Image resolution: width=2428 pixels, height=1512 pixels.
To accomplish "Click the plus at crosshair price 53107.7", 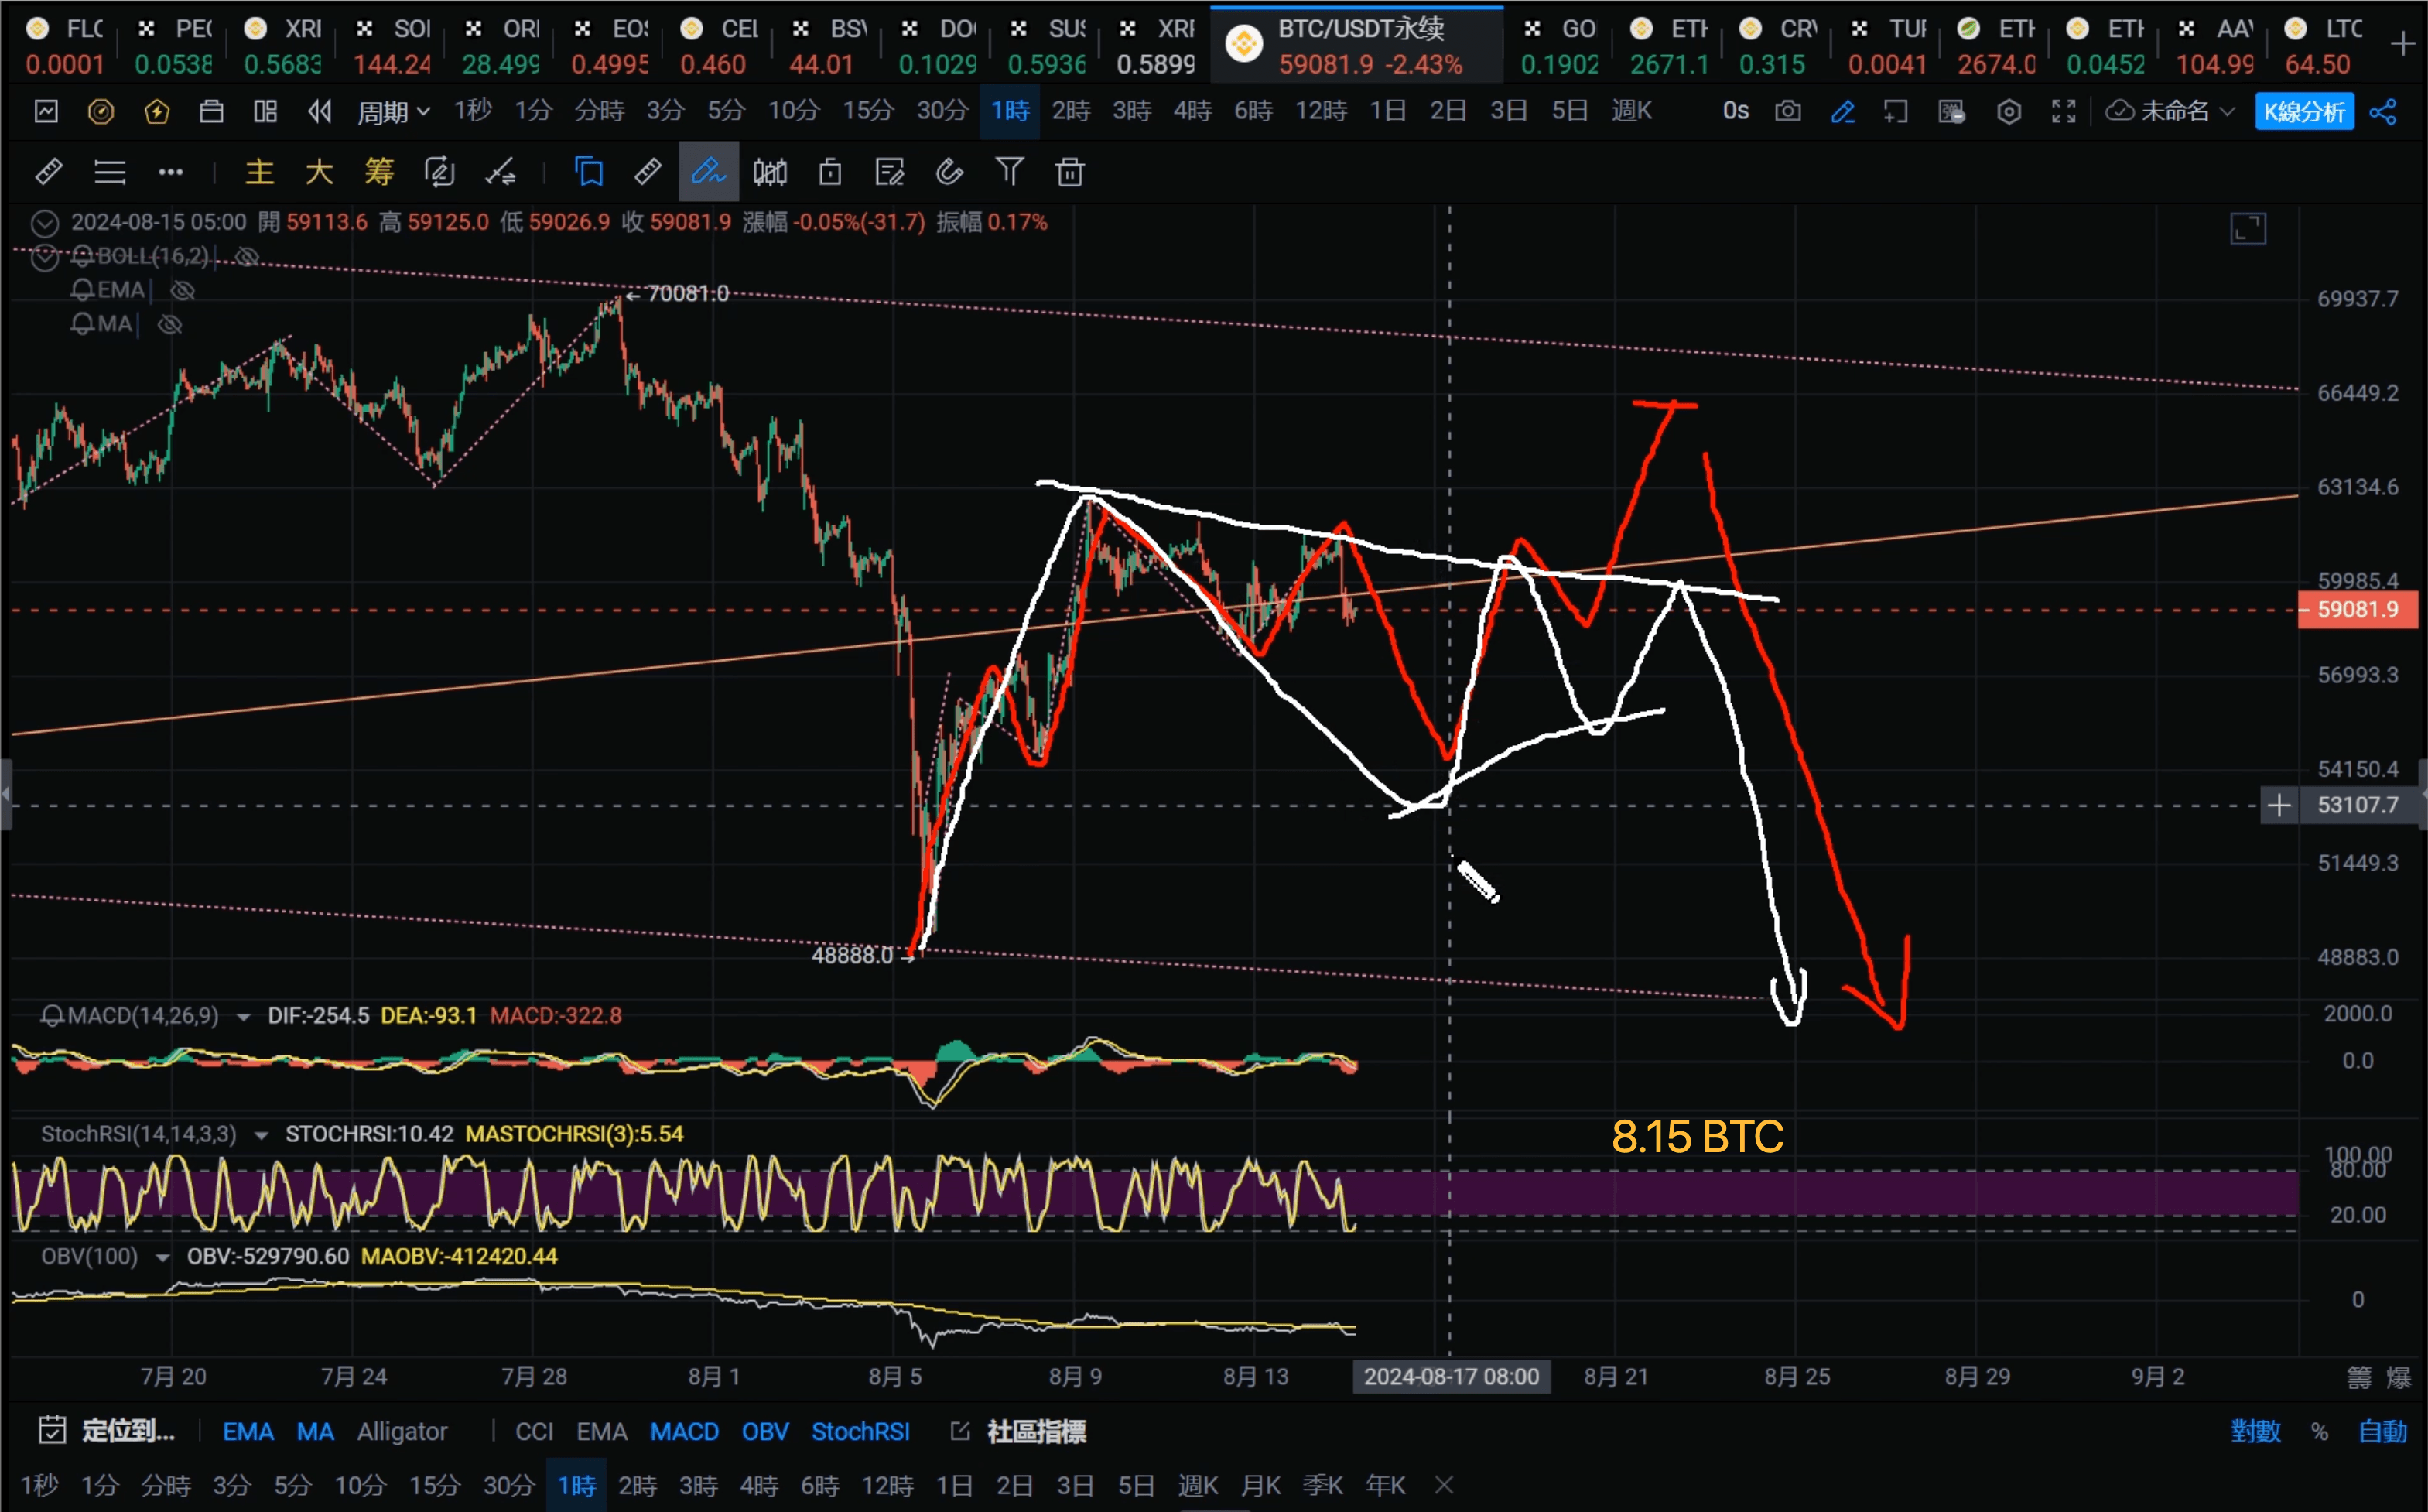I will pos(2279,805).
